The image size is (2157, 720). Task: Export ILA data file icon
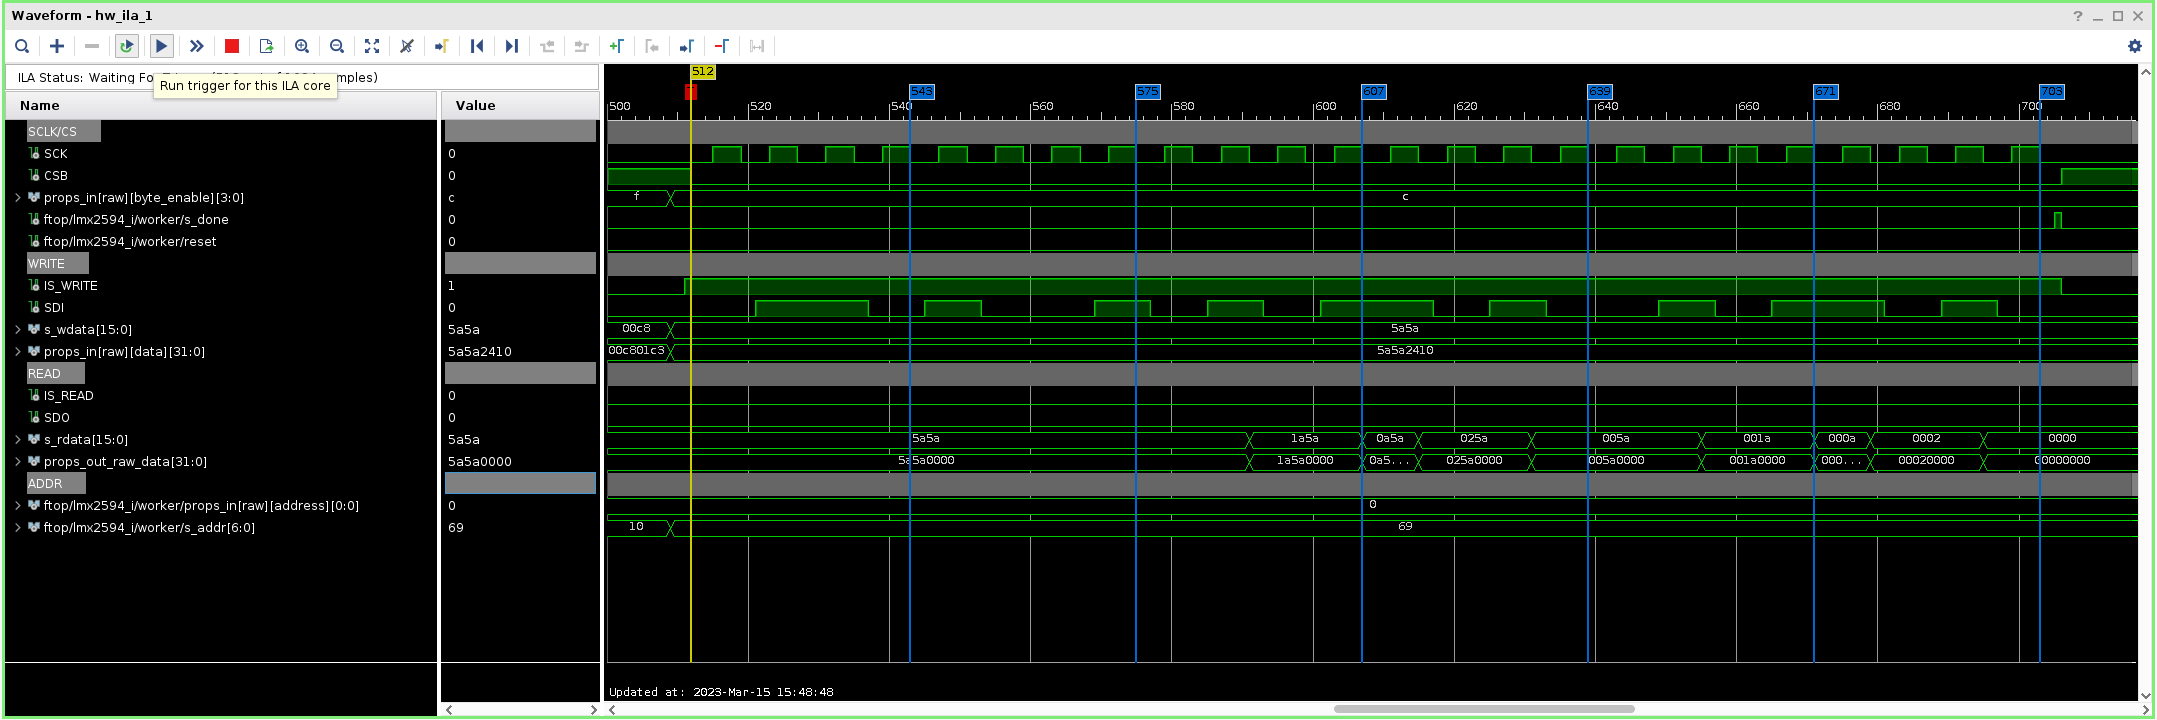[x=266, y=46]
